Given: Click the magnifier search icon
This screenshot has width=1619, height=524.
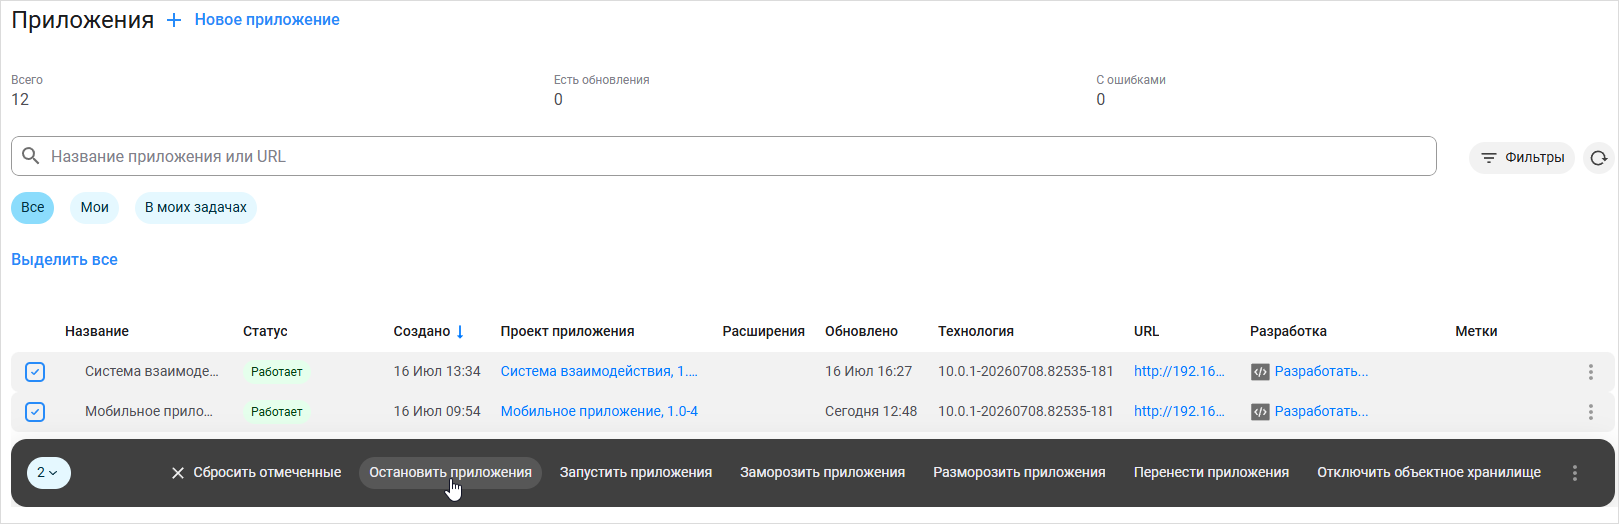Looking at the screenshot, I should tap(31, 156).
